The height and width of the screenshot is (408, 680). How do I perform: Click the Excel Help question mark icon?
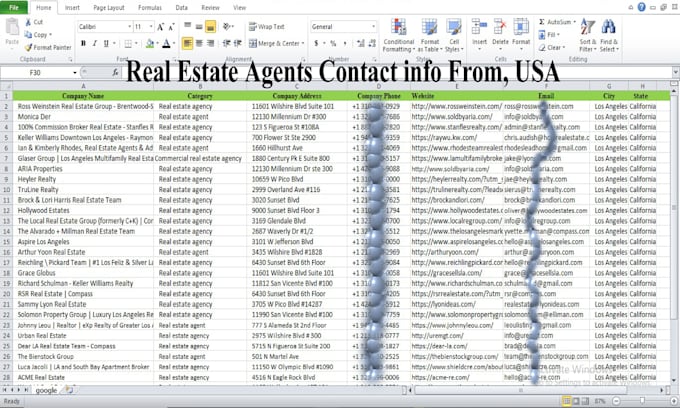click(641, 7)
